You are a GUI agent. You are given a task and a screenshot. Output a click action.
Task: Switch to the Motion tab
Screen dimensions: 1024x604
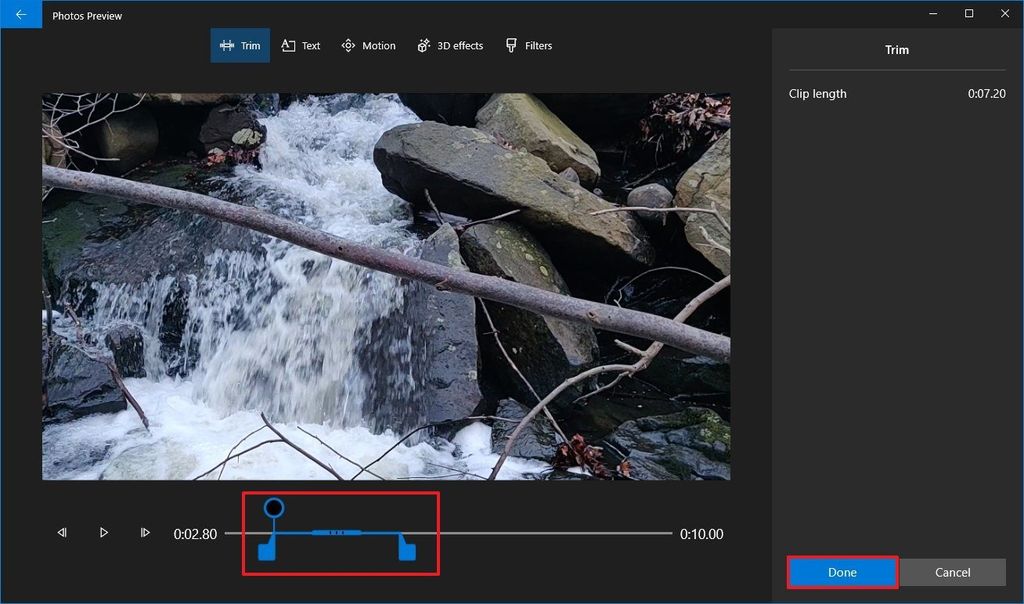pyautogui.click(x=368, y=45)
